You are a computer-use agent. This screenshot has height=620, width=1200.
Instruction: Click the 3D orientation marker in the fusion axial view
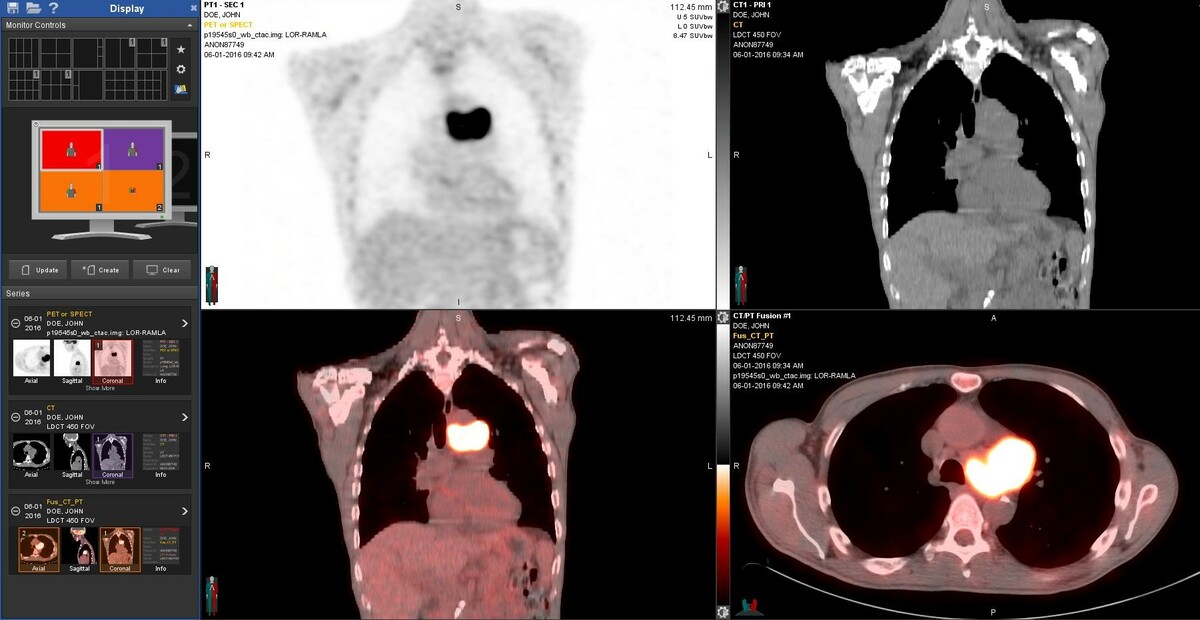[748, 603]
